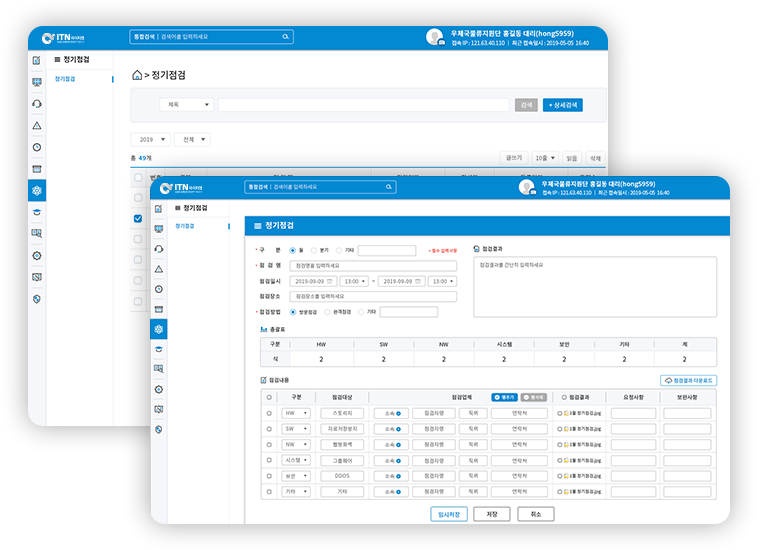The image size is (760, 550).
Task: Click home icon in back window breadcrumb
Action: pyautogui.click(x=137, y=75)
